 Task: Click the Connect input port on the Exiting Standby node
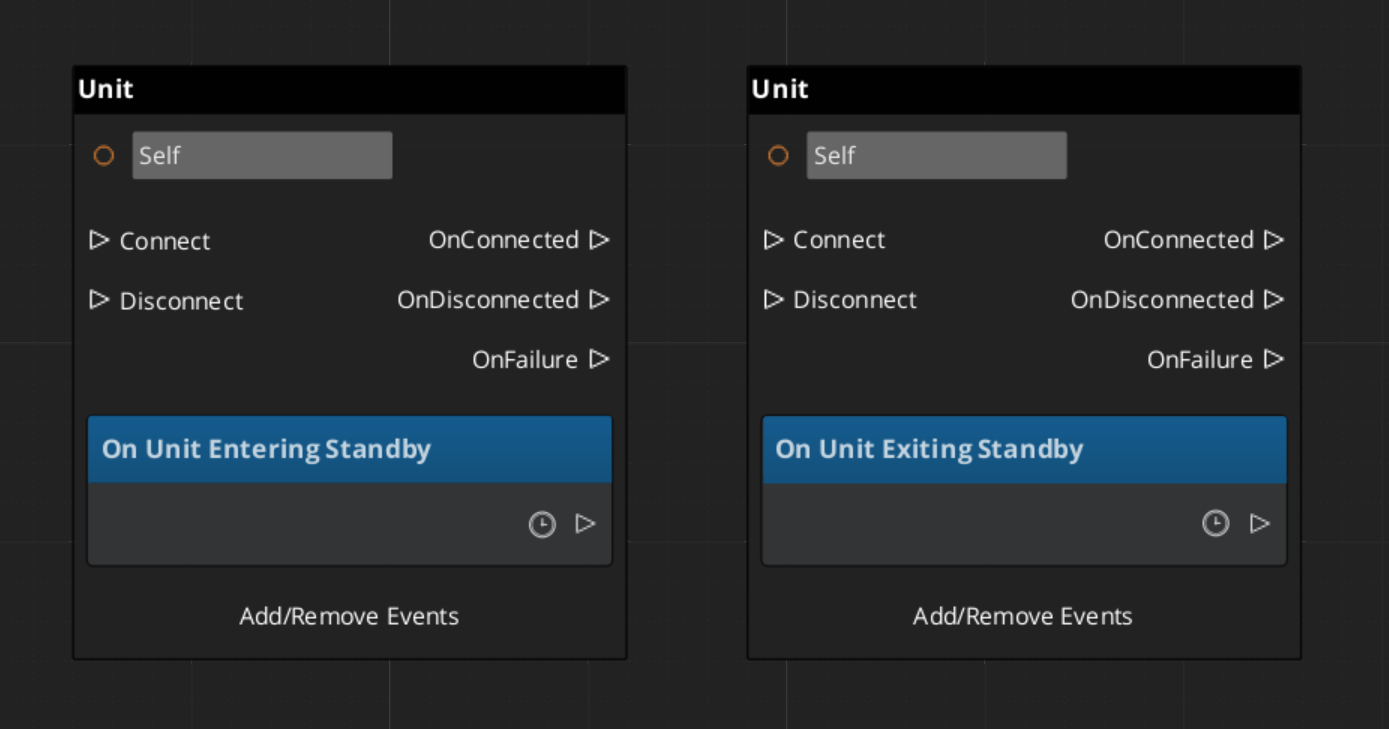tap(773, 240)
